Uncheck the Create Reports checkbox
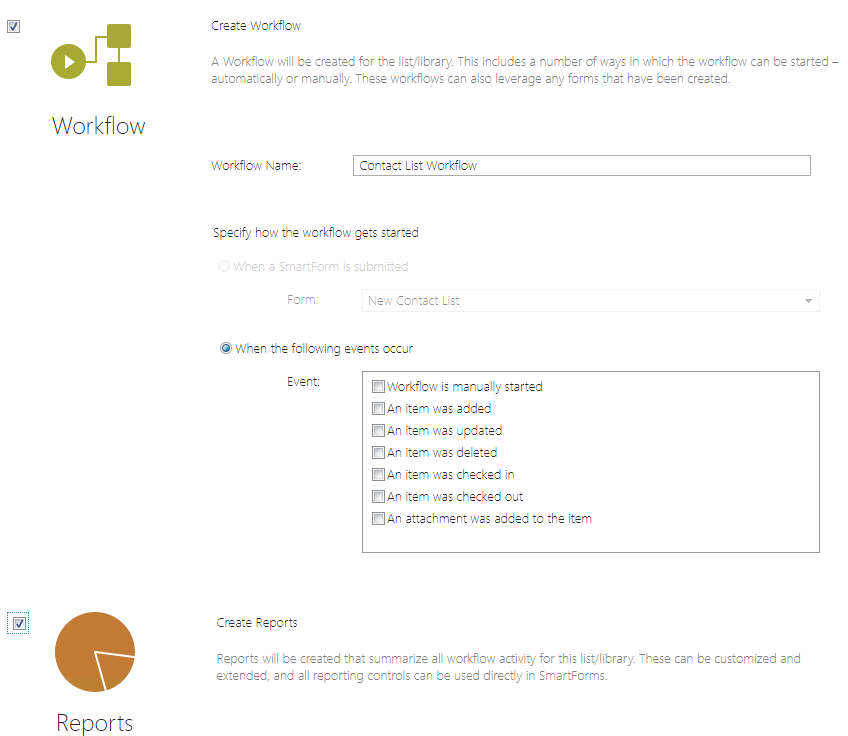 [19, 624]
